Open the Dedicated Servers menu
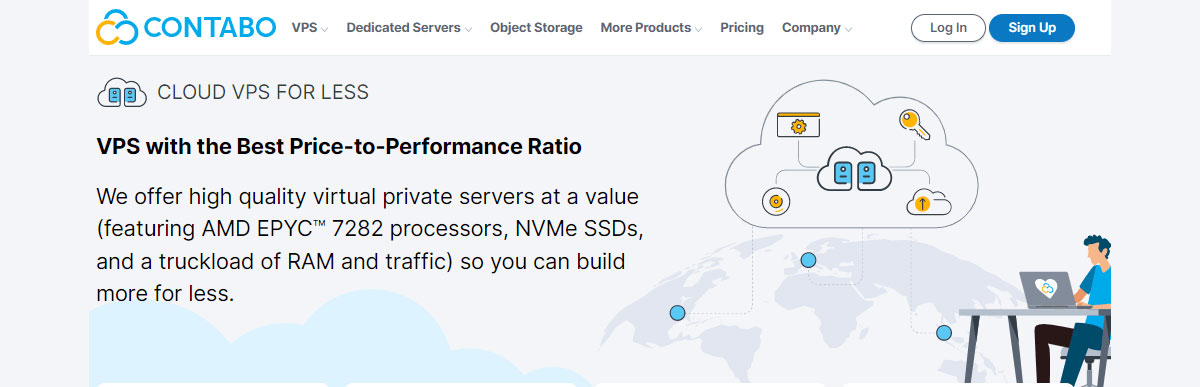The height and width of the screenshot is (387, 1200). (x=403, y=28)
